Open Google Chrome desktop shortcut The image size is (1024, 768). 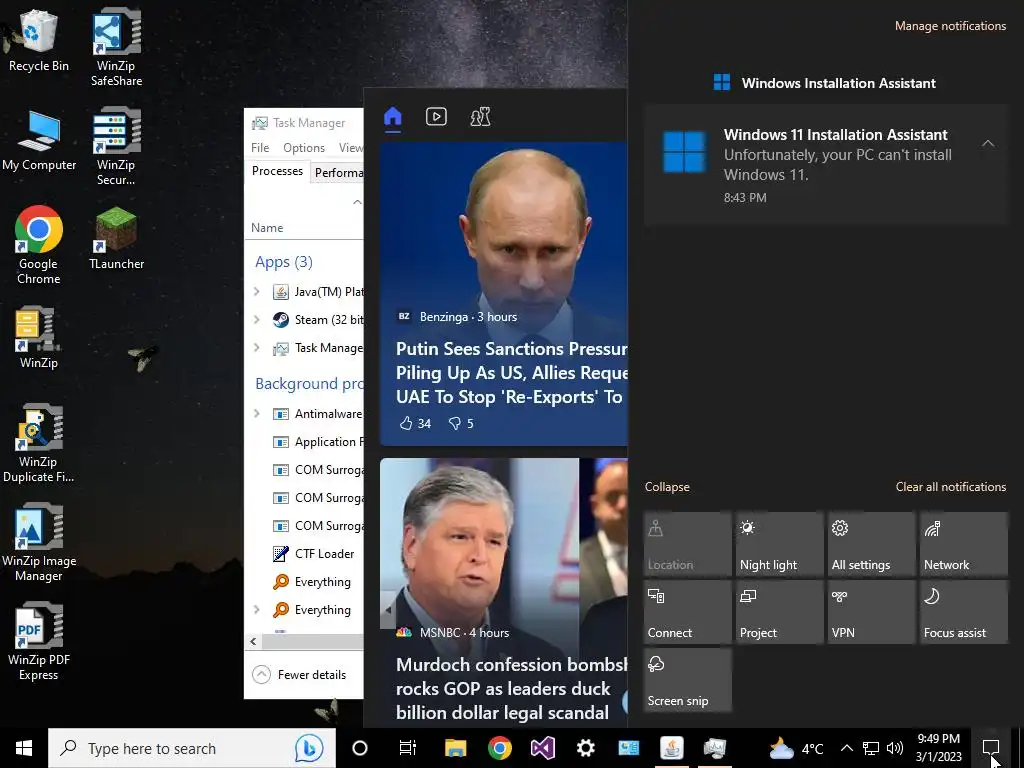tap(39, 245)
